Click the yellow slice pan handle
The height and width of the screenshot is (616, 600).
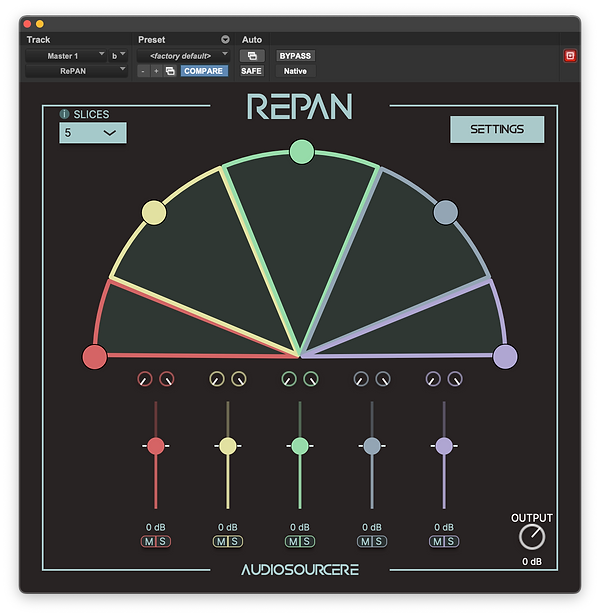tap(154, 213)
